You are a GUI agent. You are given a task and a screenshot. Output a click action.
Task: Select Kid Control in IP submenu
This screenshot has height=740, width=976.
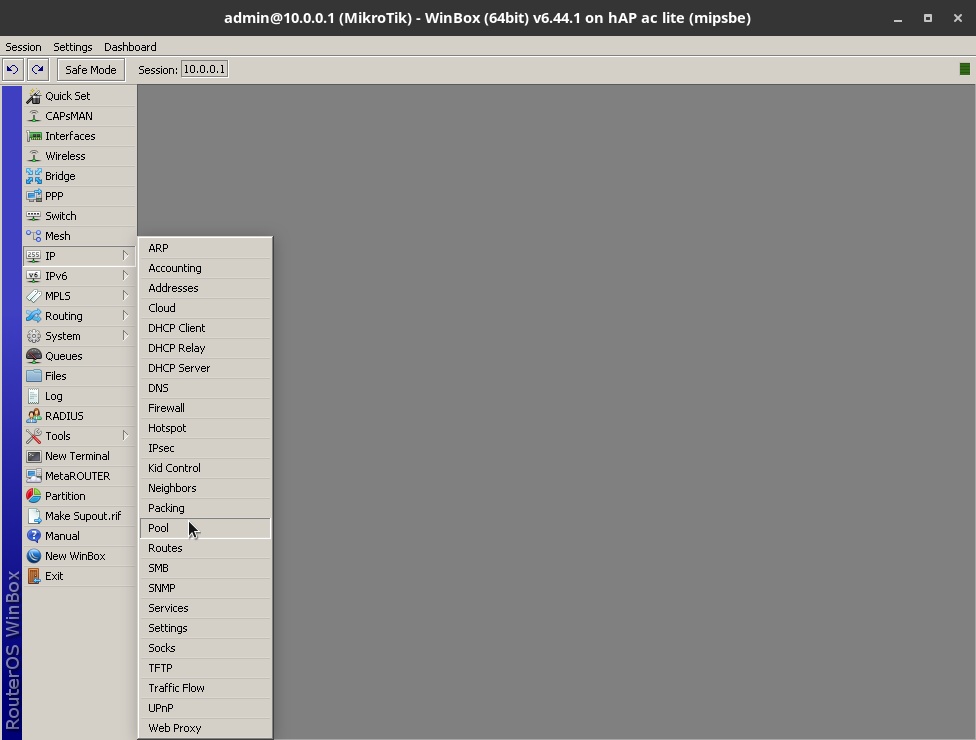pos(205,468)
